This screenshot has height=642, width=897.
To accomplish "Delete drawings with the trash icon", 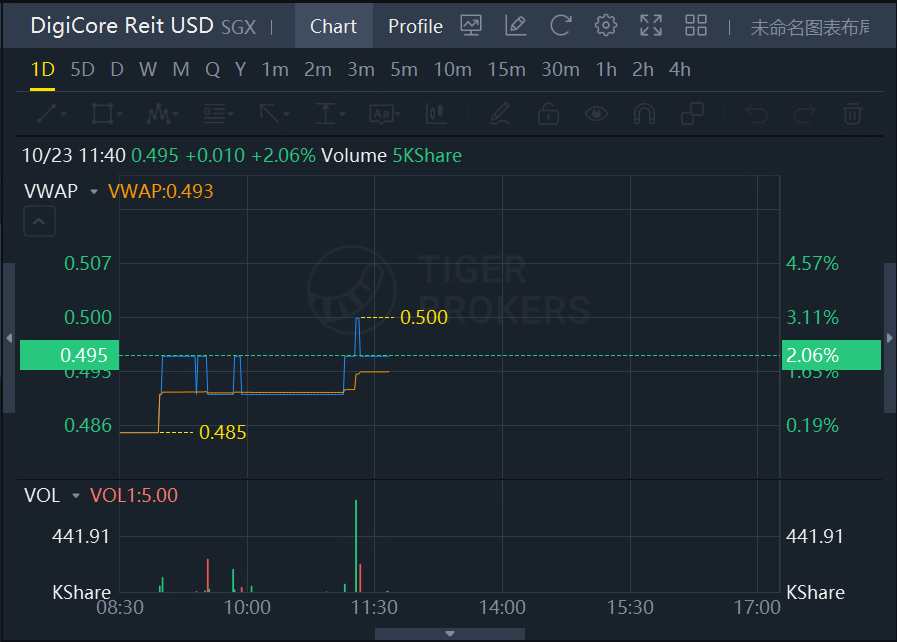I will [852, 114].
